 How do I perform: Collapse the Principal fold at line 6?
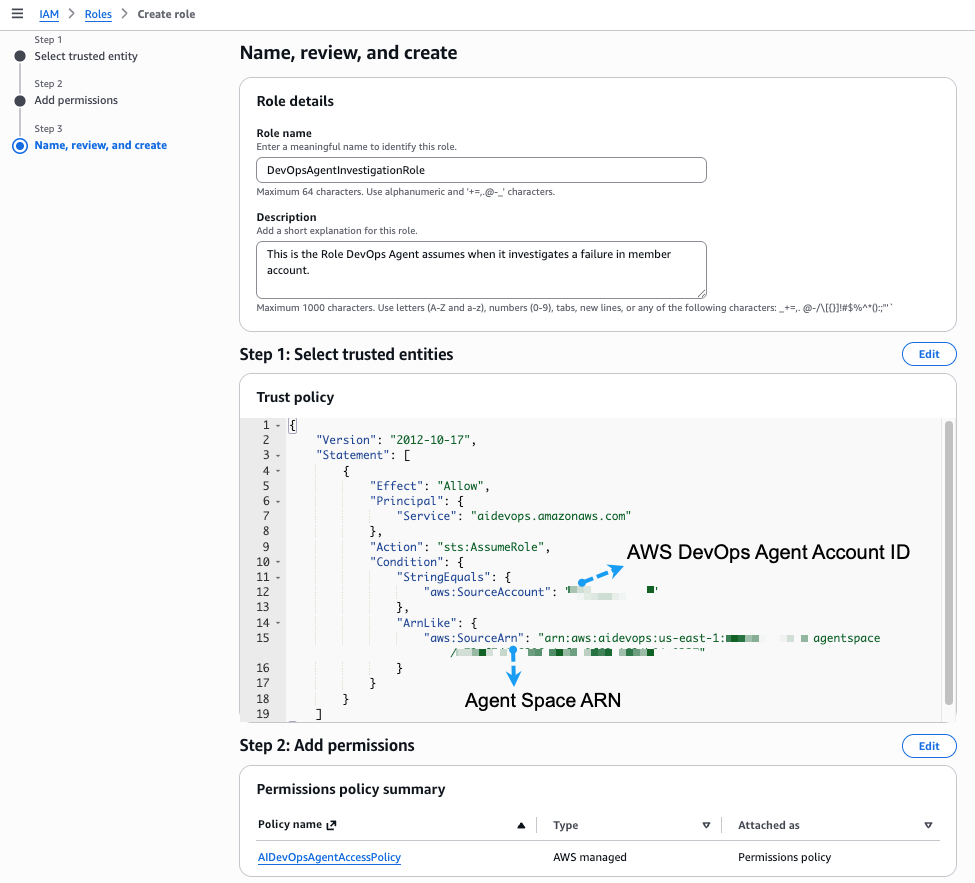(x=278, y=502)
